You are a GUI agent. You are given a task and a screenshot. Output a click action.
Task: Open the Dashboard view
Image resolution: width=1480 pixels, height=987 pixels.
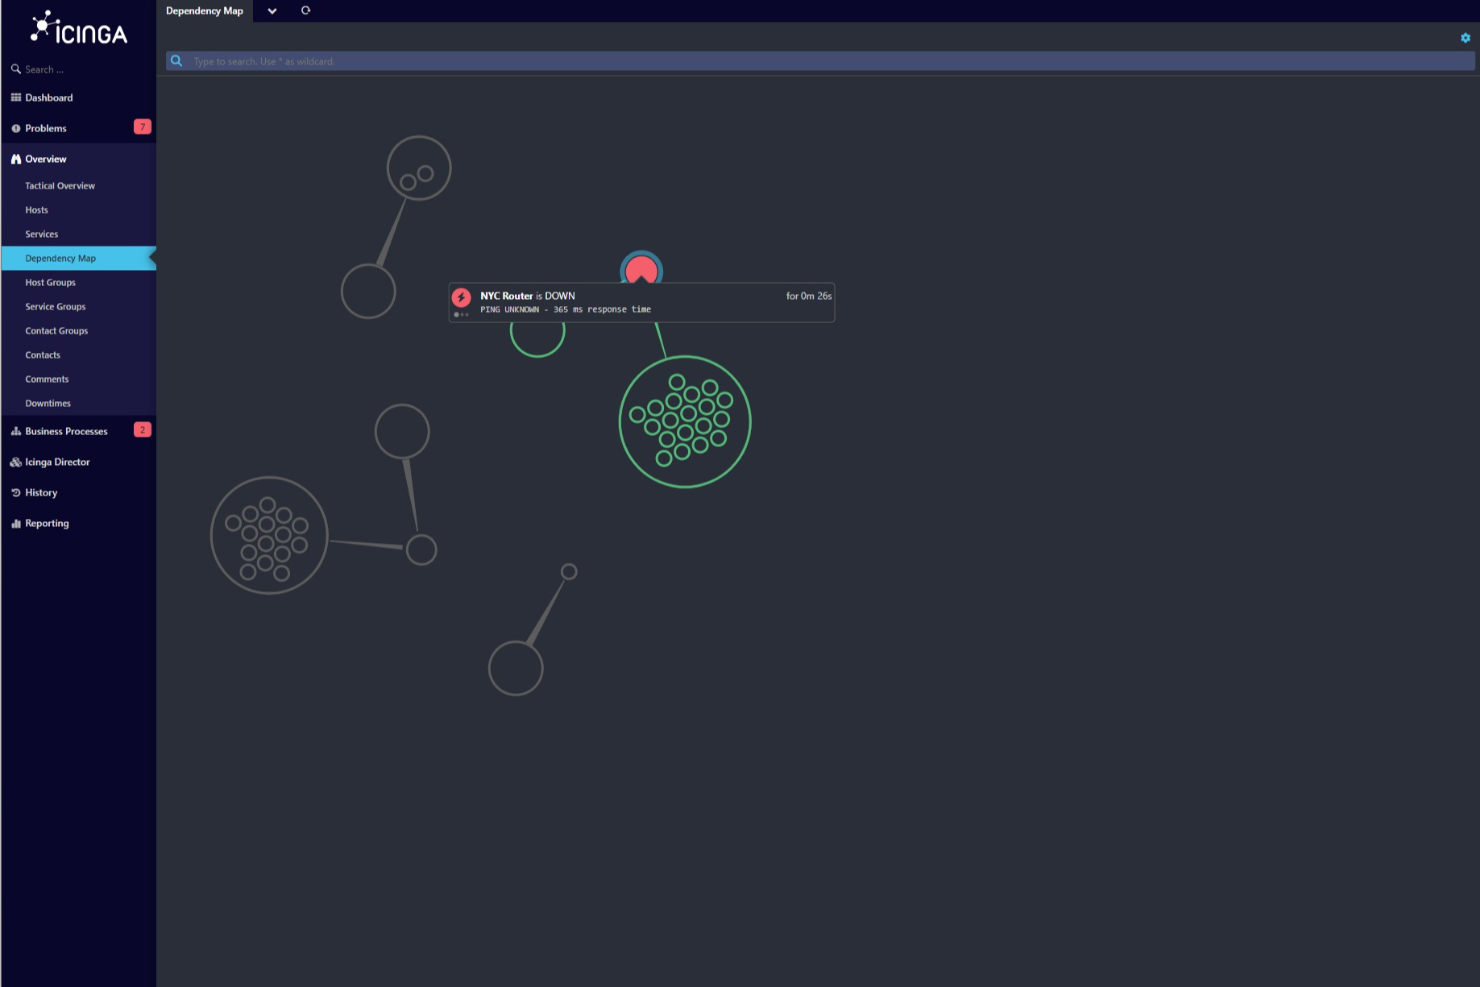point(50,97)
